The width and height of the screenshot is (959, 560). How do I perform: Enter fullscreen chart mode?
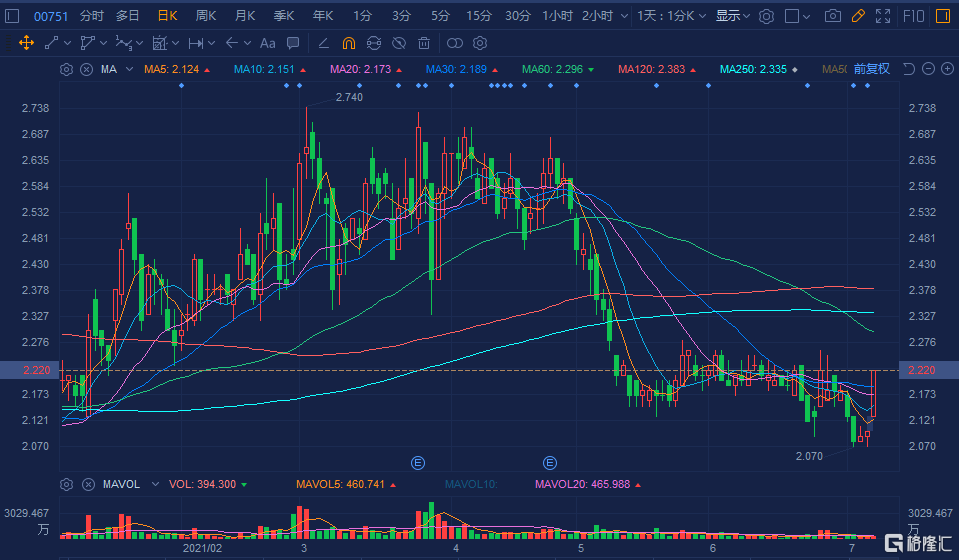point(883,16)
